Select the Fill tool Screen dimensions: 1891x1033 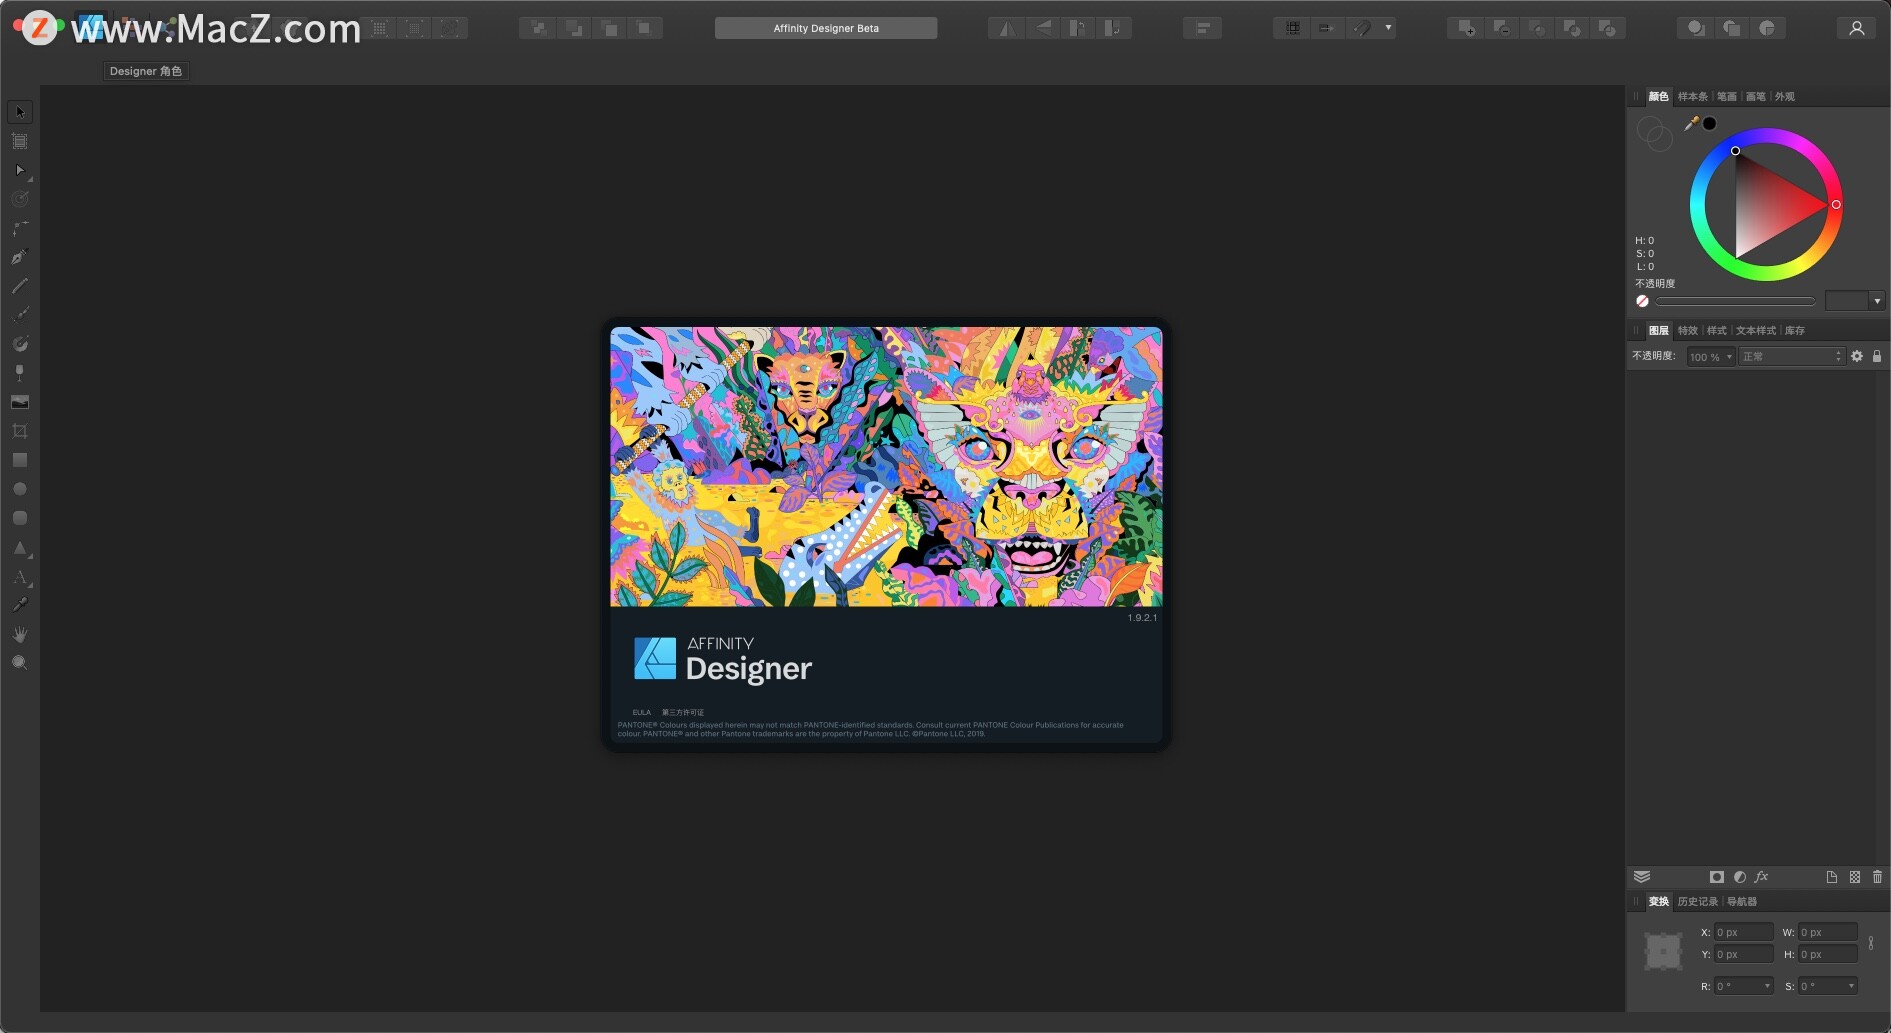point(20,344)
